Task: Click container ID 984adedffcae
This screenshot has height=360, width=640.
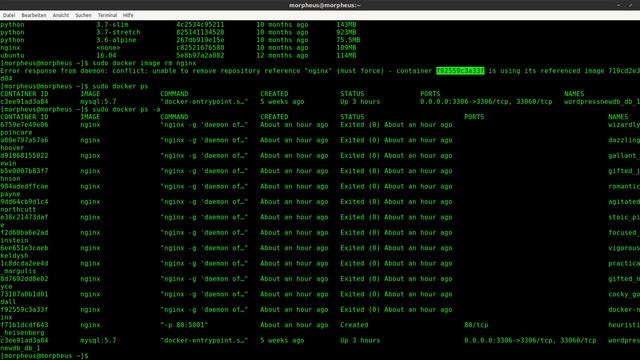Action: [24, 187]
